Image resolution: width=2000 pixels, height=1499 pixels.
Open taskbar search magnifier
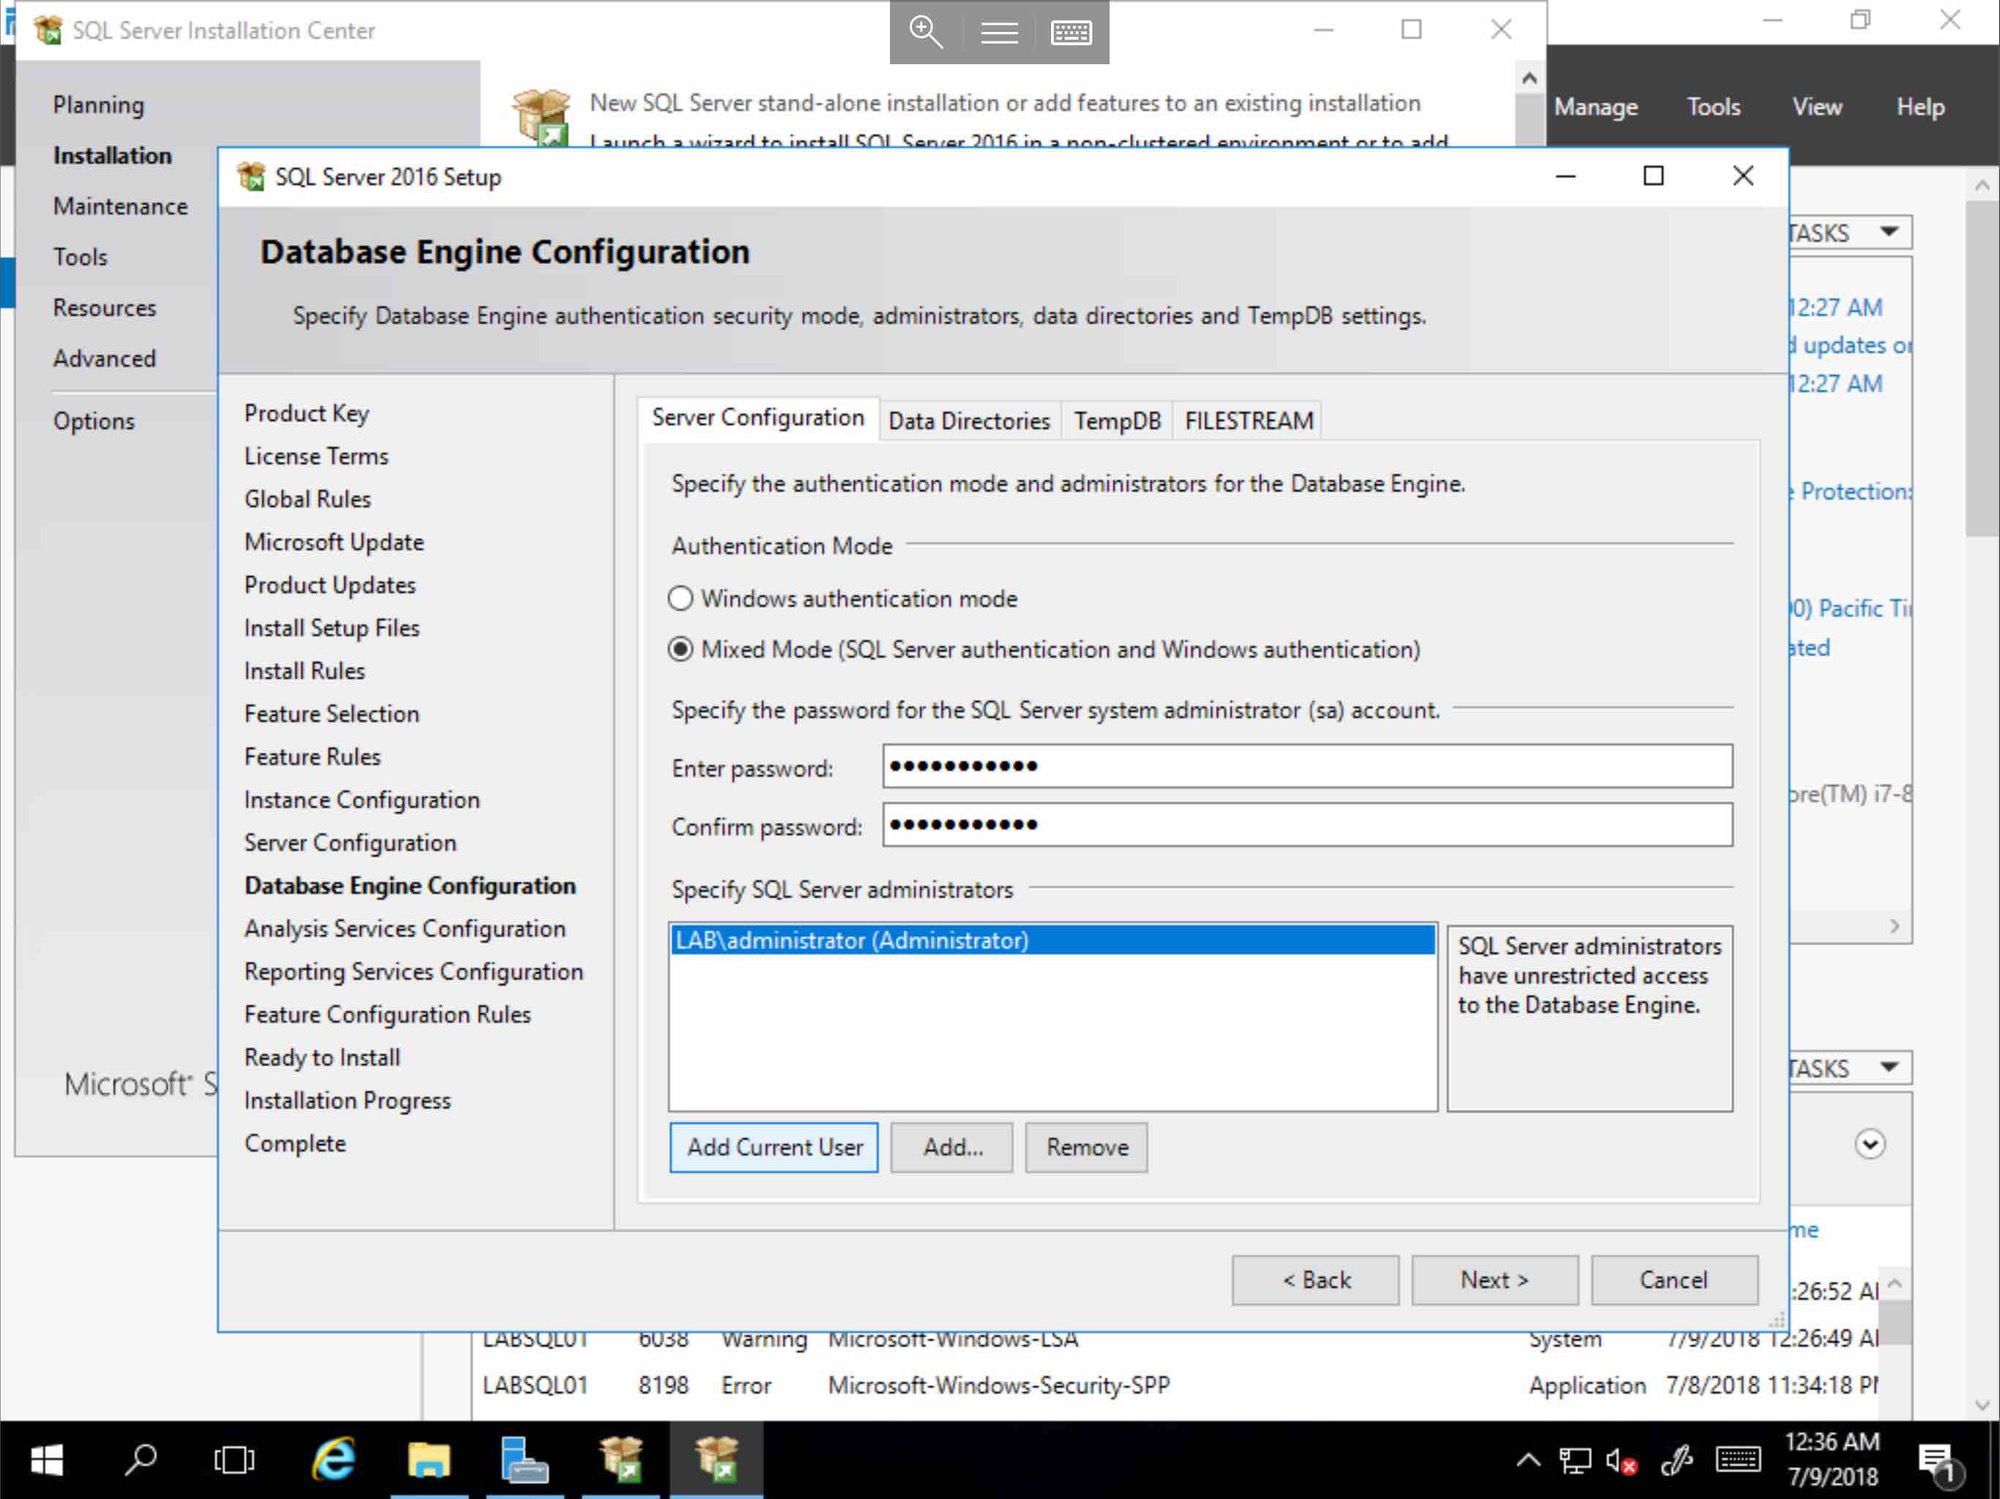[x=140, y=1460]
